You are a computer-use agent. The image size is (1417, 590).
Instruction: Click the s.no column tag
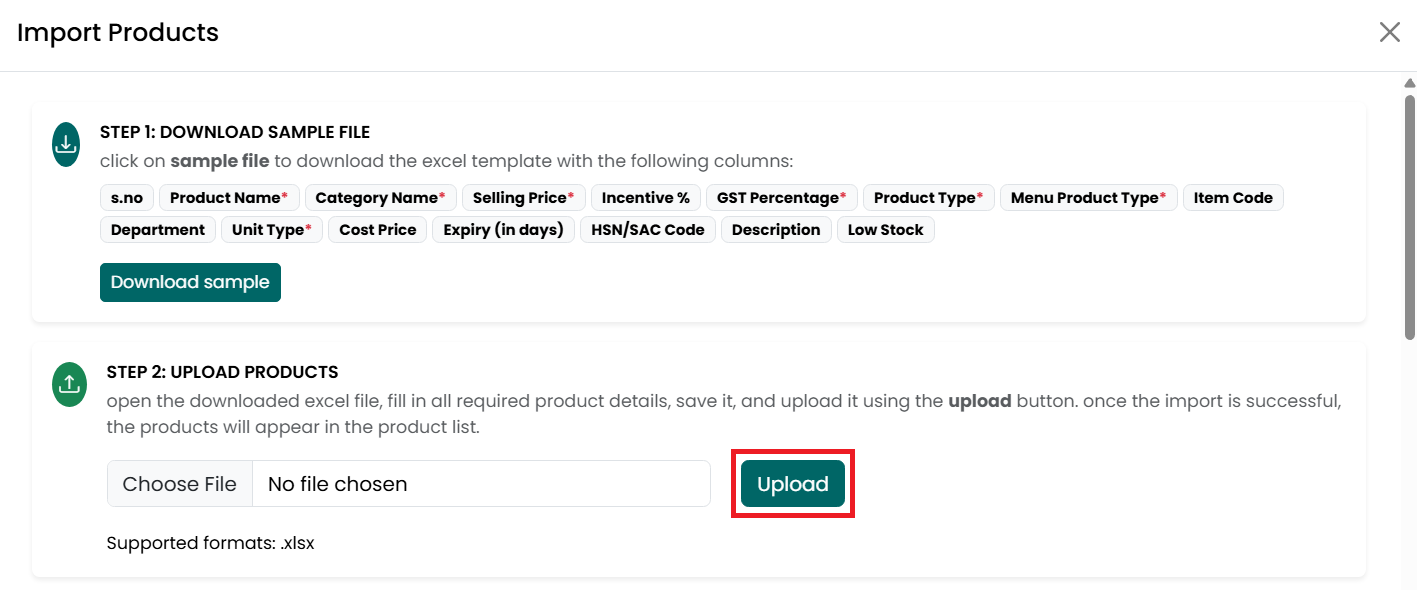coord(127,198)
